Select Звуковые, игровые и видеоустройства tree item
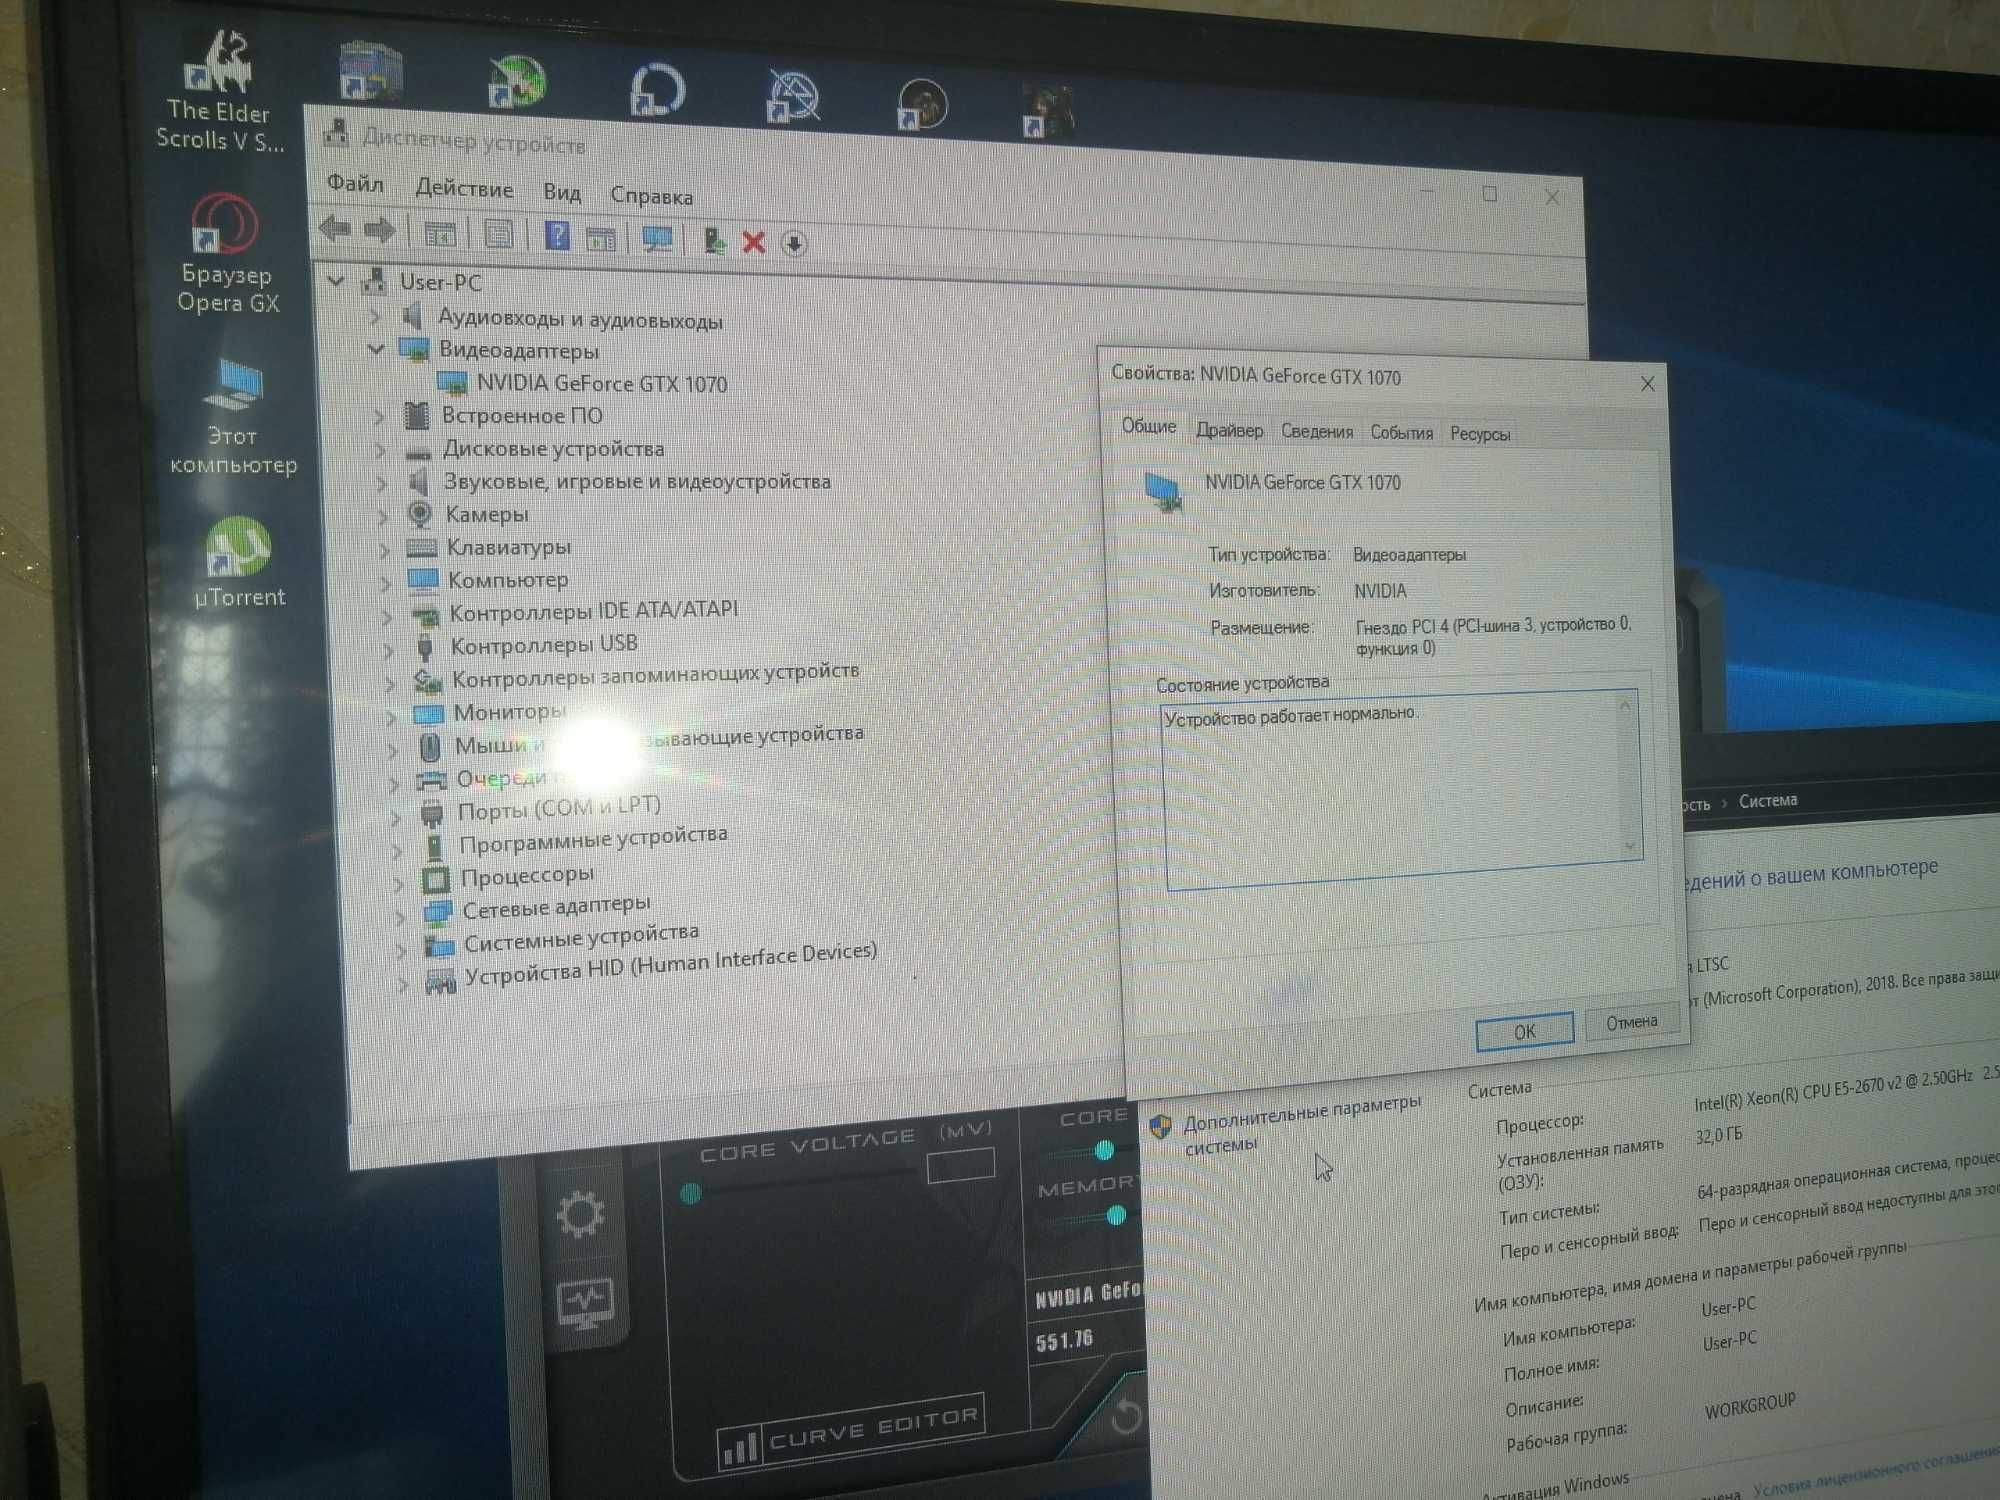The width and height of the screenshot is (2000, 1500). (637, 481)
